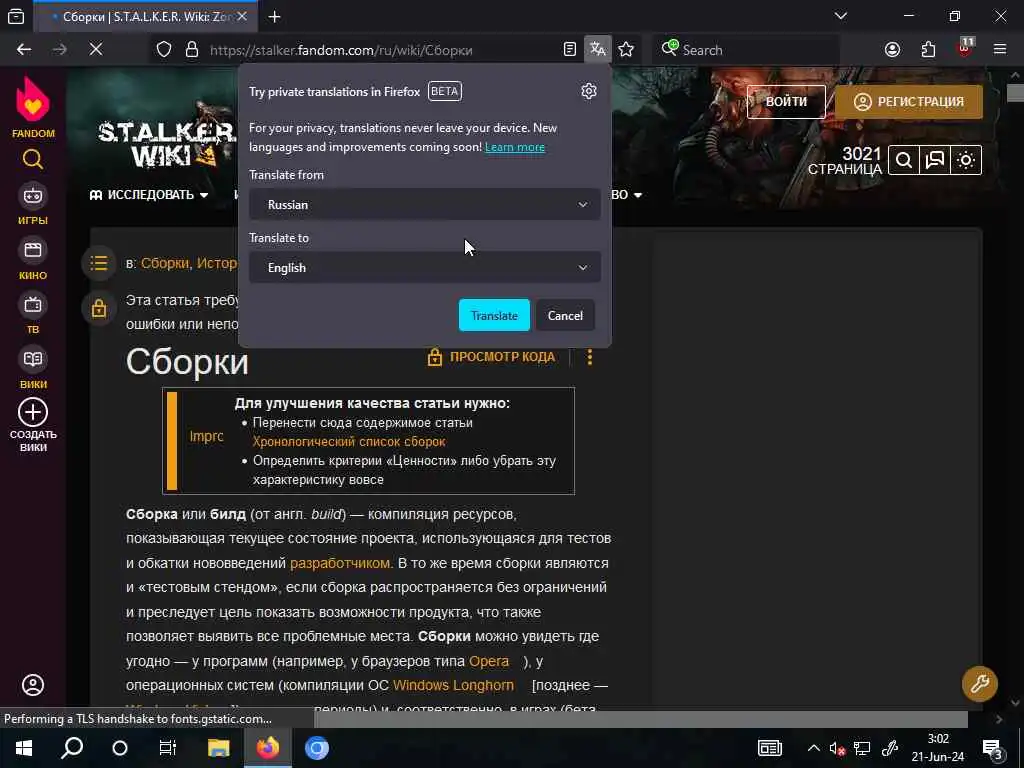
Task: Open the Opera article link
Action: (x=488, y=661)
